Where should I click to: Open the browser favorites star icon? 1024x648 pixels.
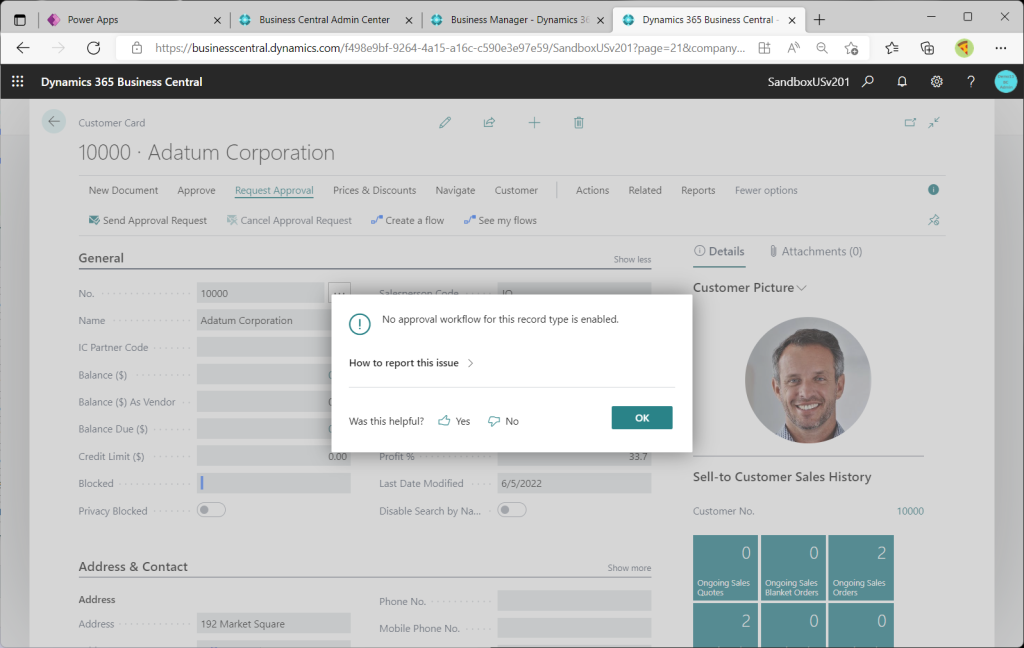point(851,48)
